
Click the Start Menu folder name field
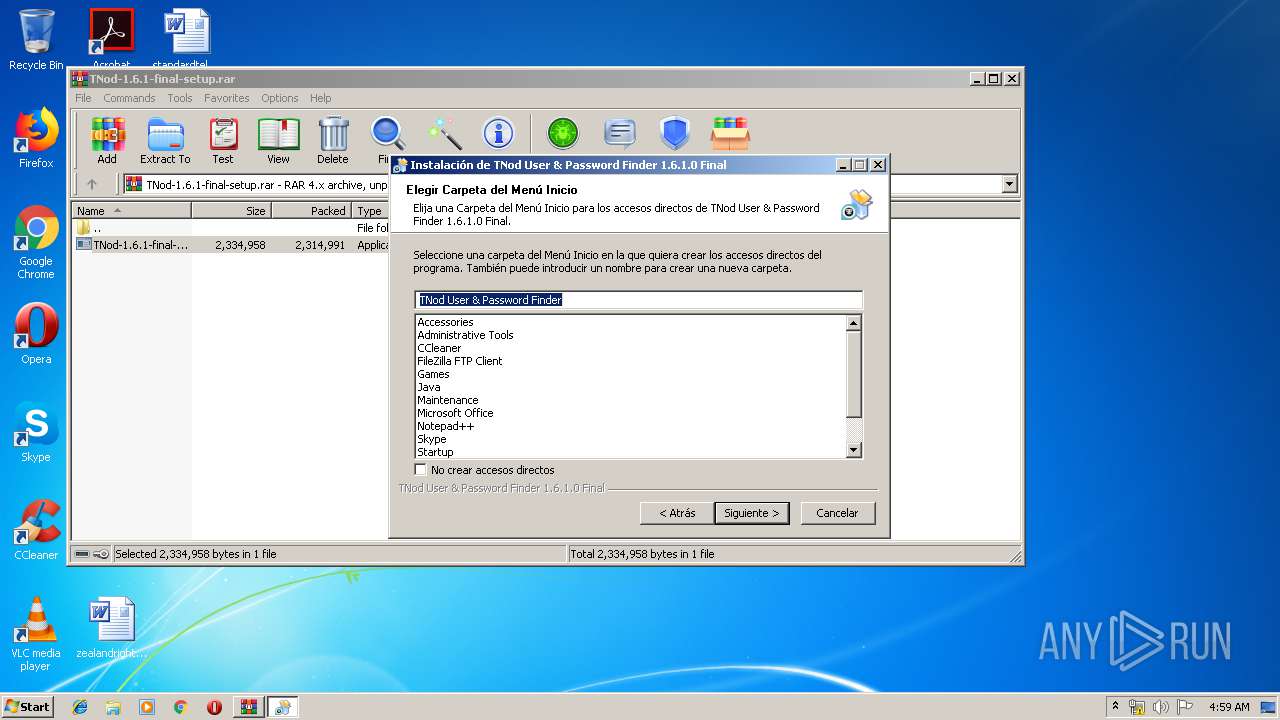[x=638, y=300]
